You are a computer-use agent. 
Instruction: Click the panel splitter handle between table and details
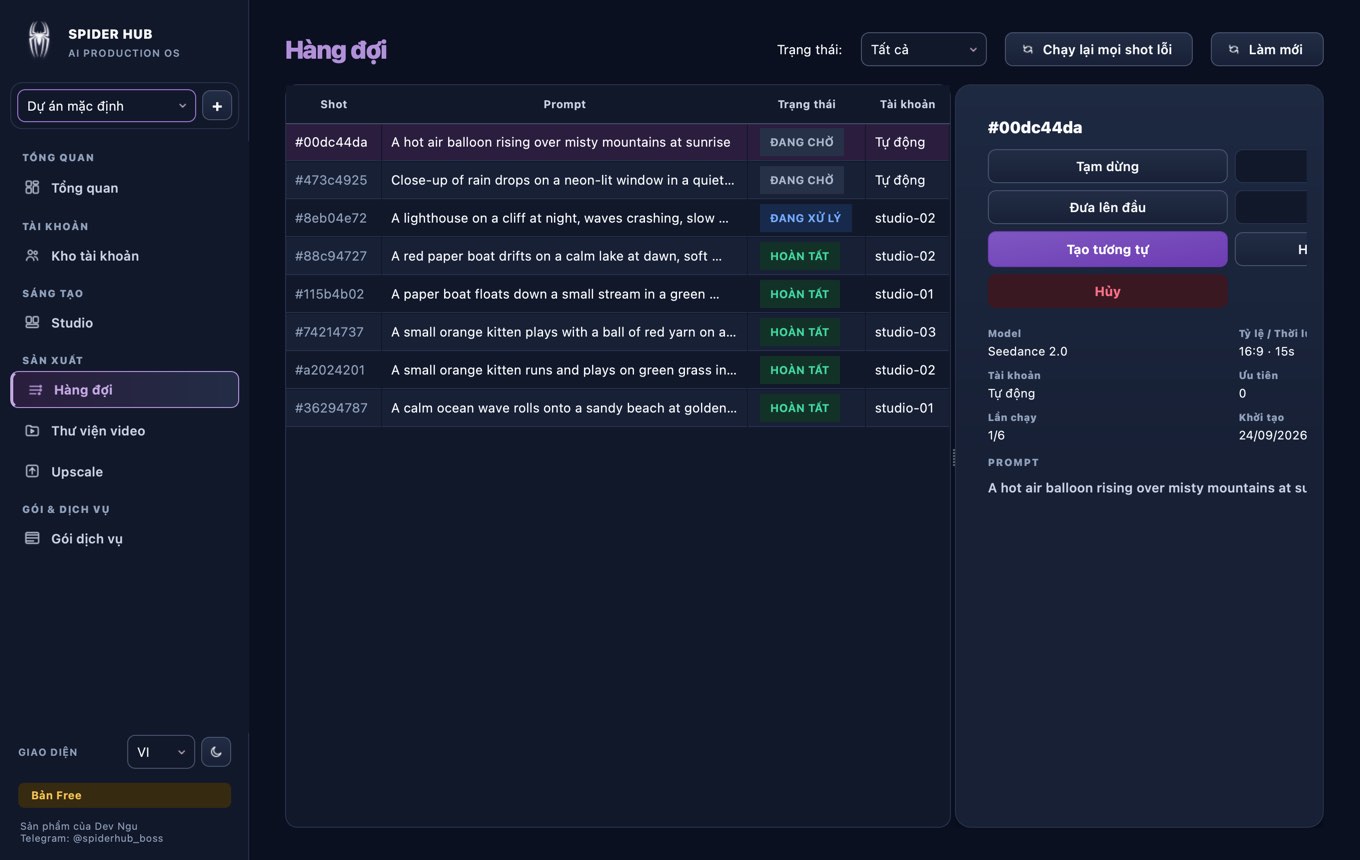click(953, 457)
